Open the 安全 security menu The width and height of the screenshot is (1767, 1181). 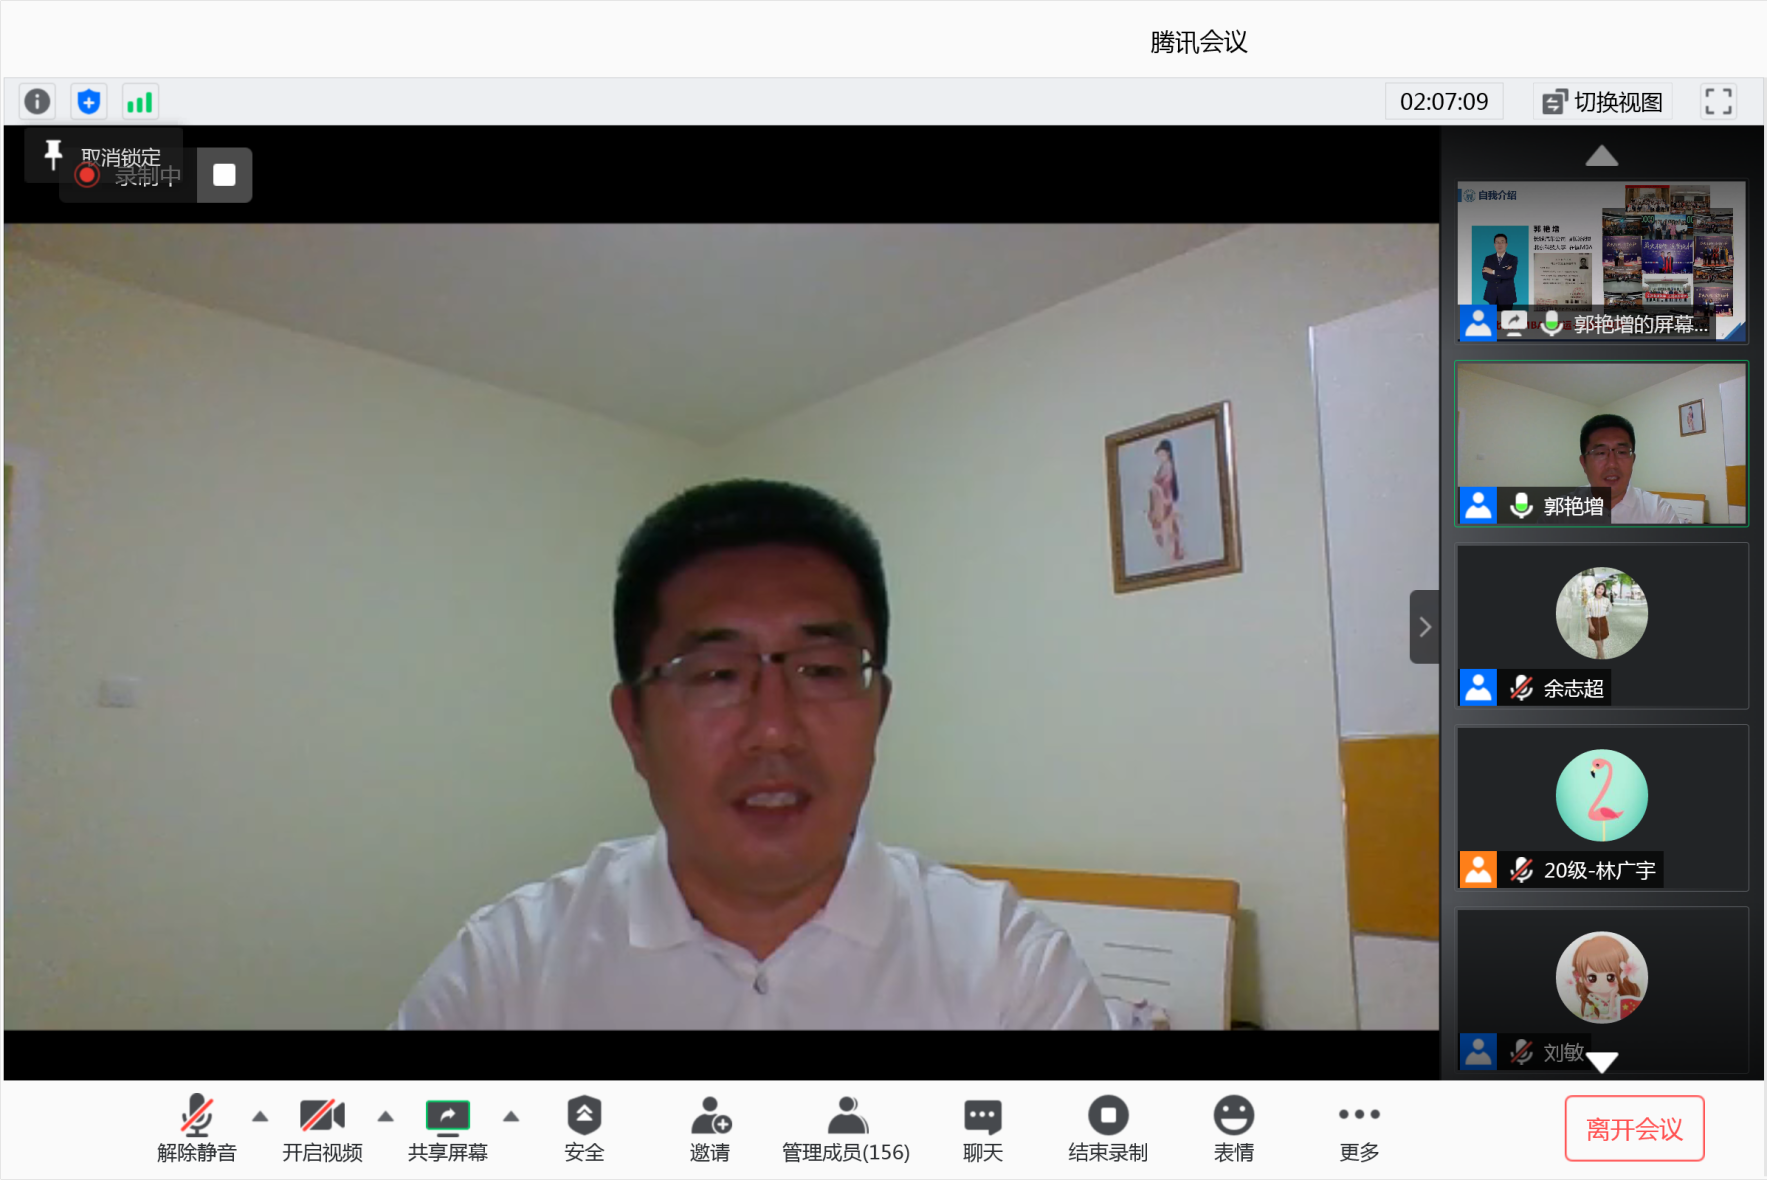(584, 1129)
